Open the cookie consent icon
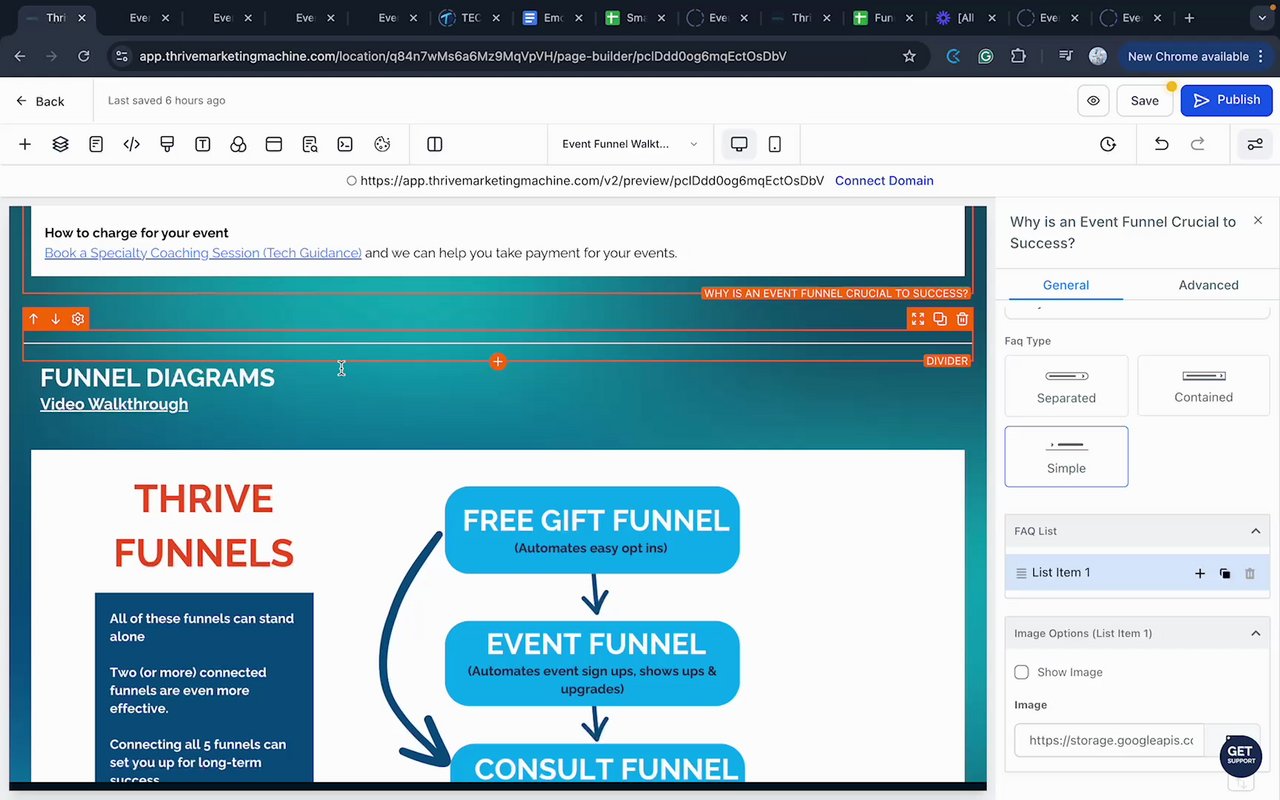 point(382,144)
